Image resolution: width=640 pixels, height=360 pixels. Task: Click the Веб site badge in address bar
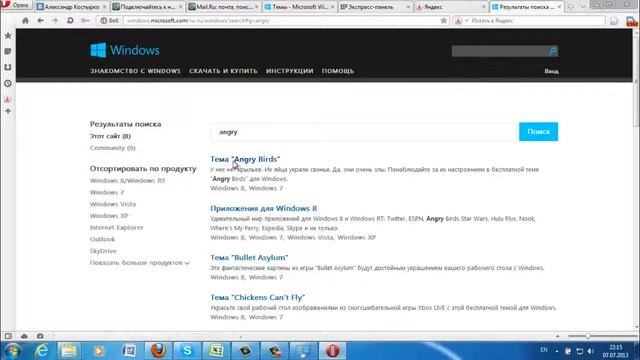point(110,20)
